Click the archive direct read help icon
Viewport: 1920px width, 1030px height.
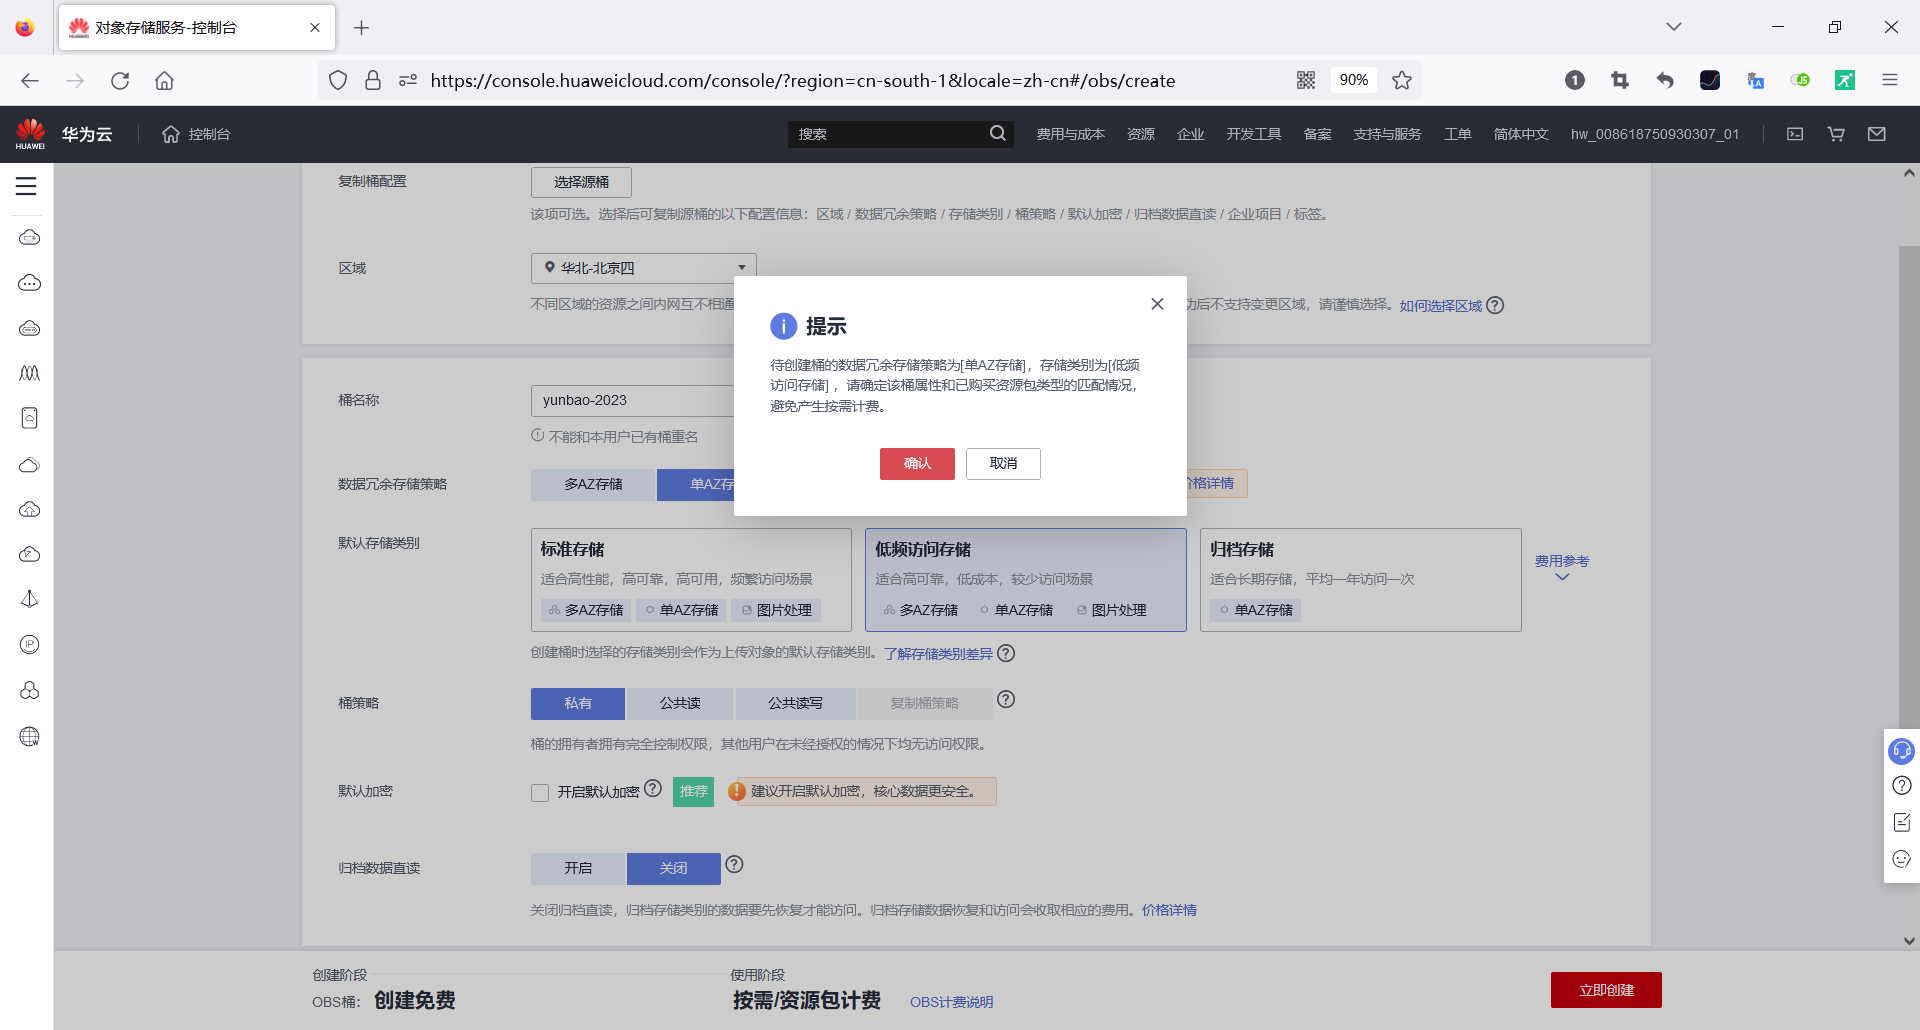tap(734, 865)
